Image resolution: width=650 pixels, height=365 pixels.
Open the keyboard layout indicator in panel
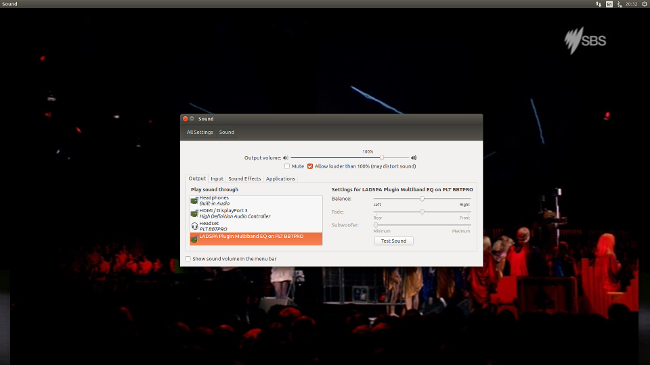point(609,4)
